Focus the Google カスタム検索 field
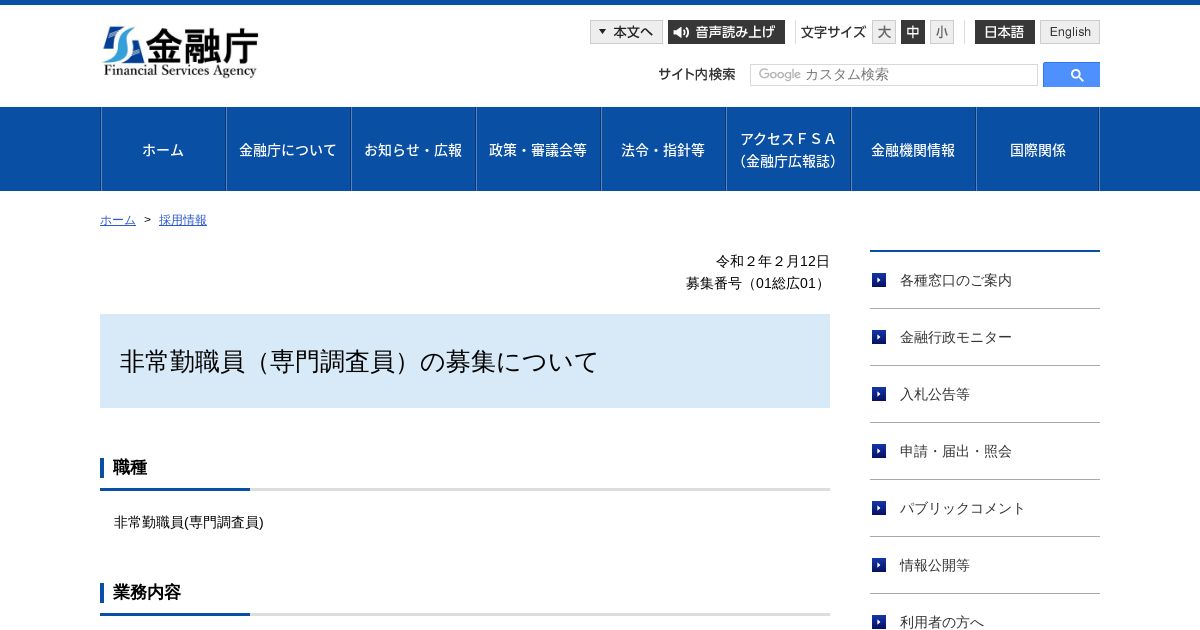 click(x=894, y=75)
